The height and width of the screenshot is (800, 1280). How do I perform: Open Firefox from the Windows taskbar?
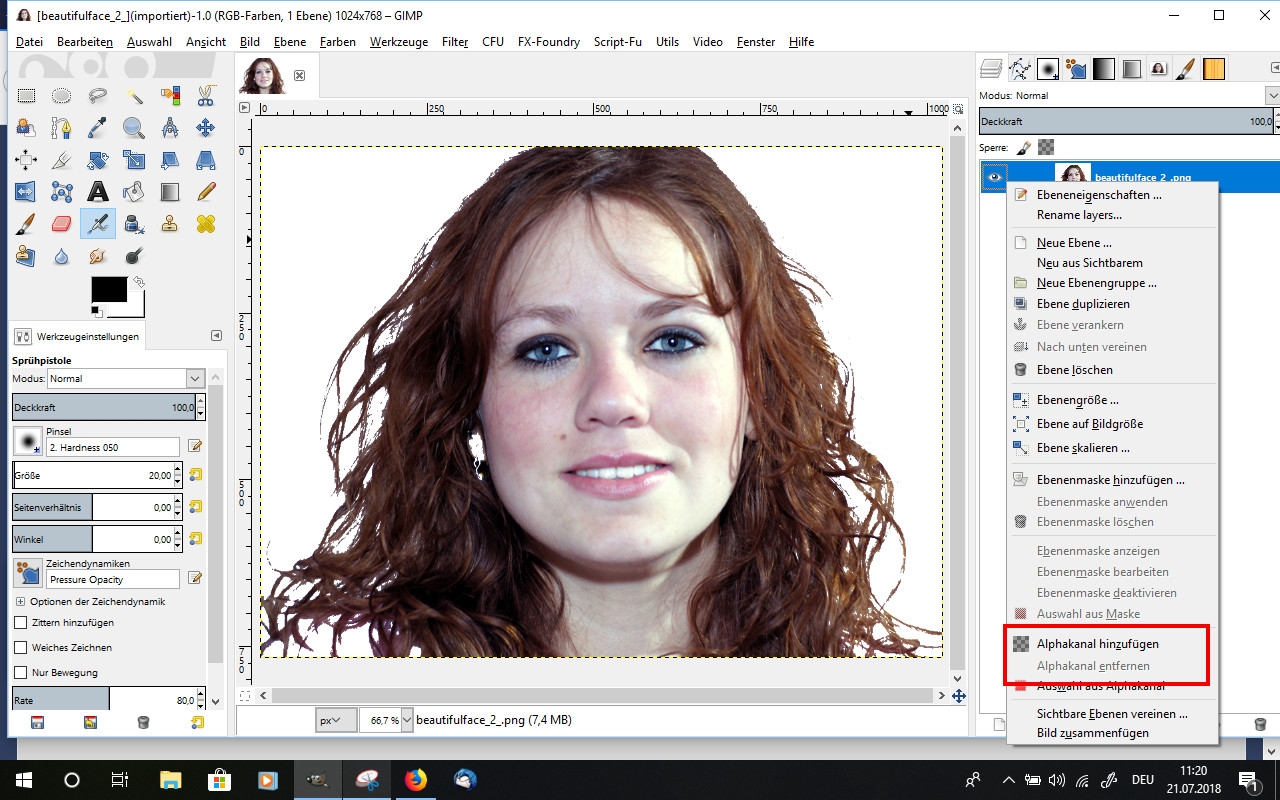415,779
